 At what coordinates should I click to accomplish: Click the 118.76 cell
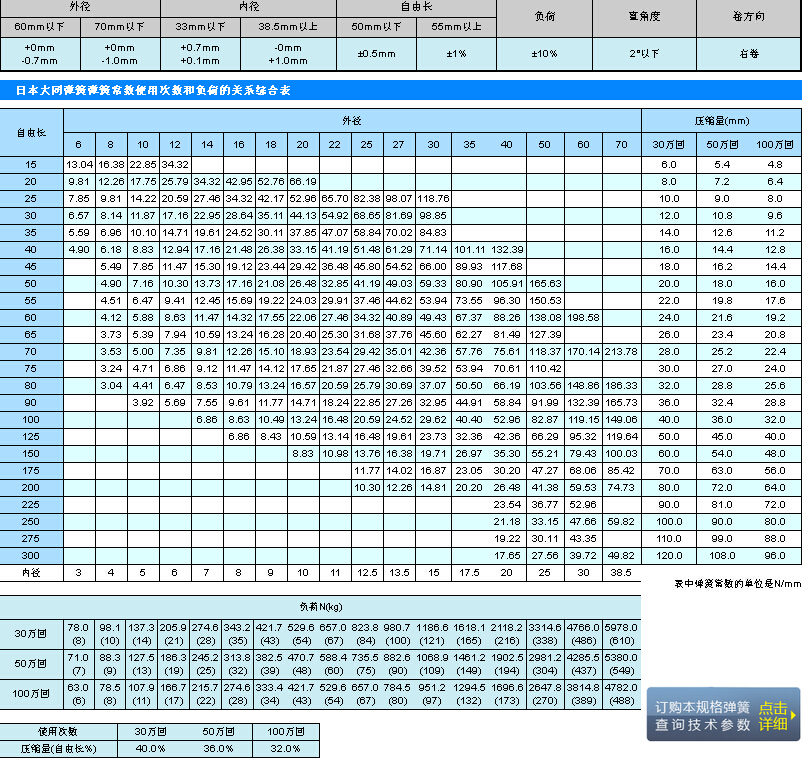point(433,199)
